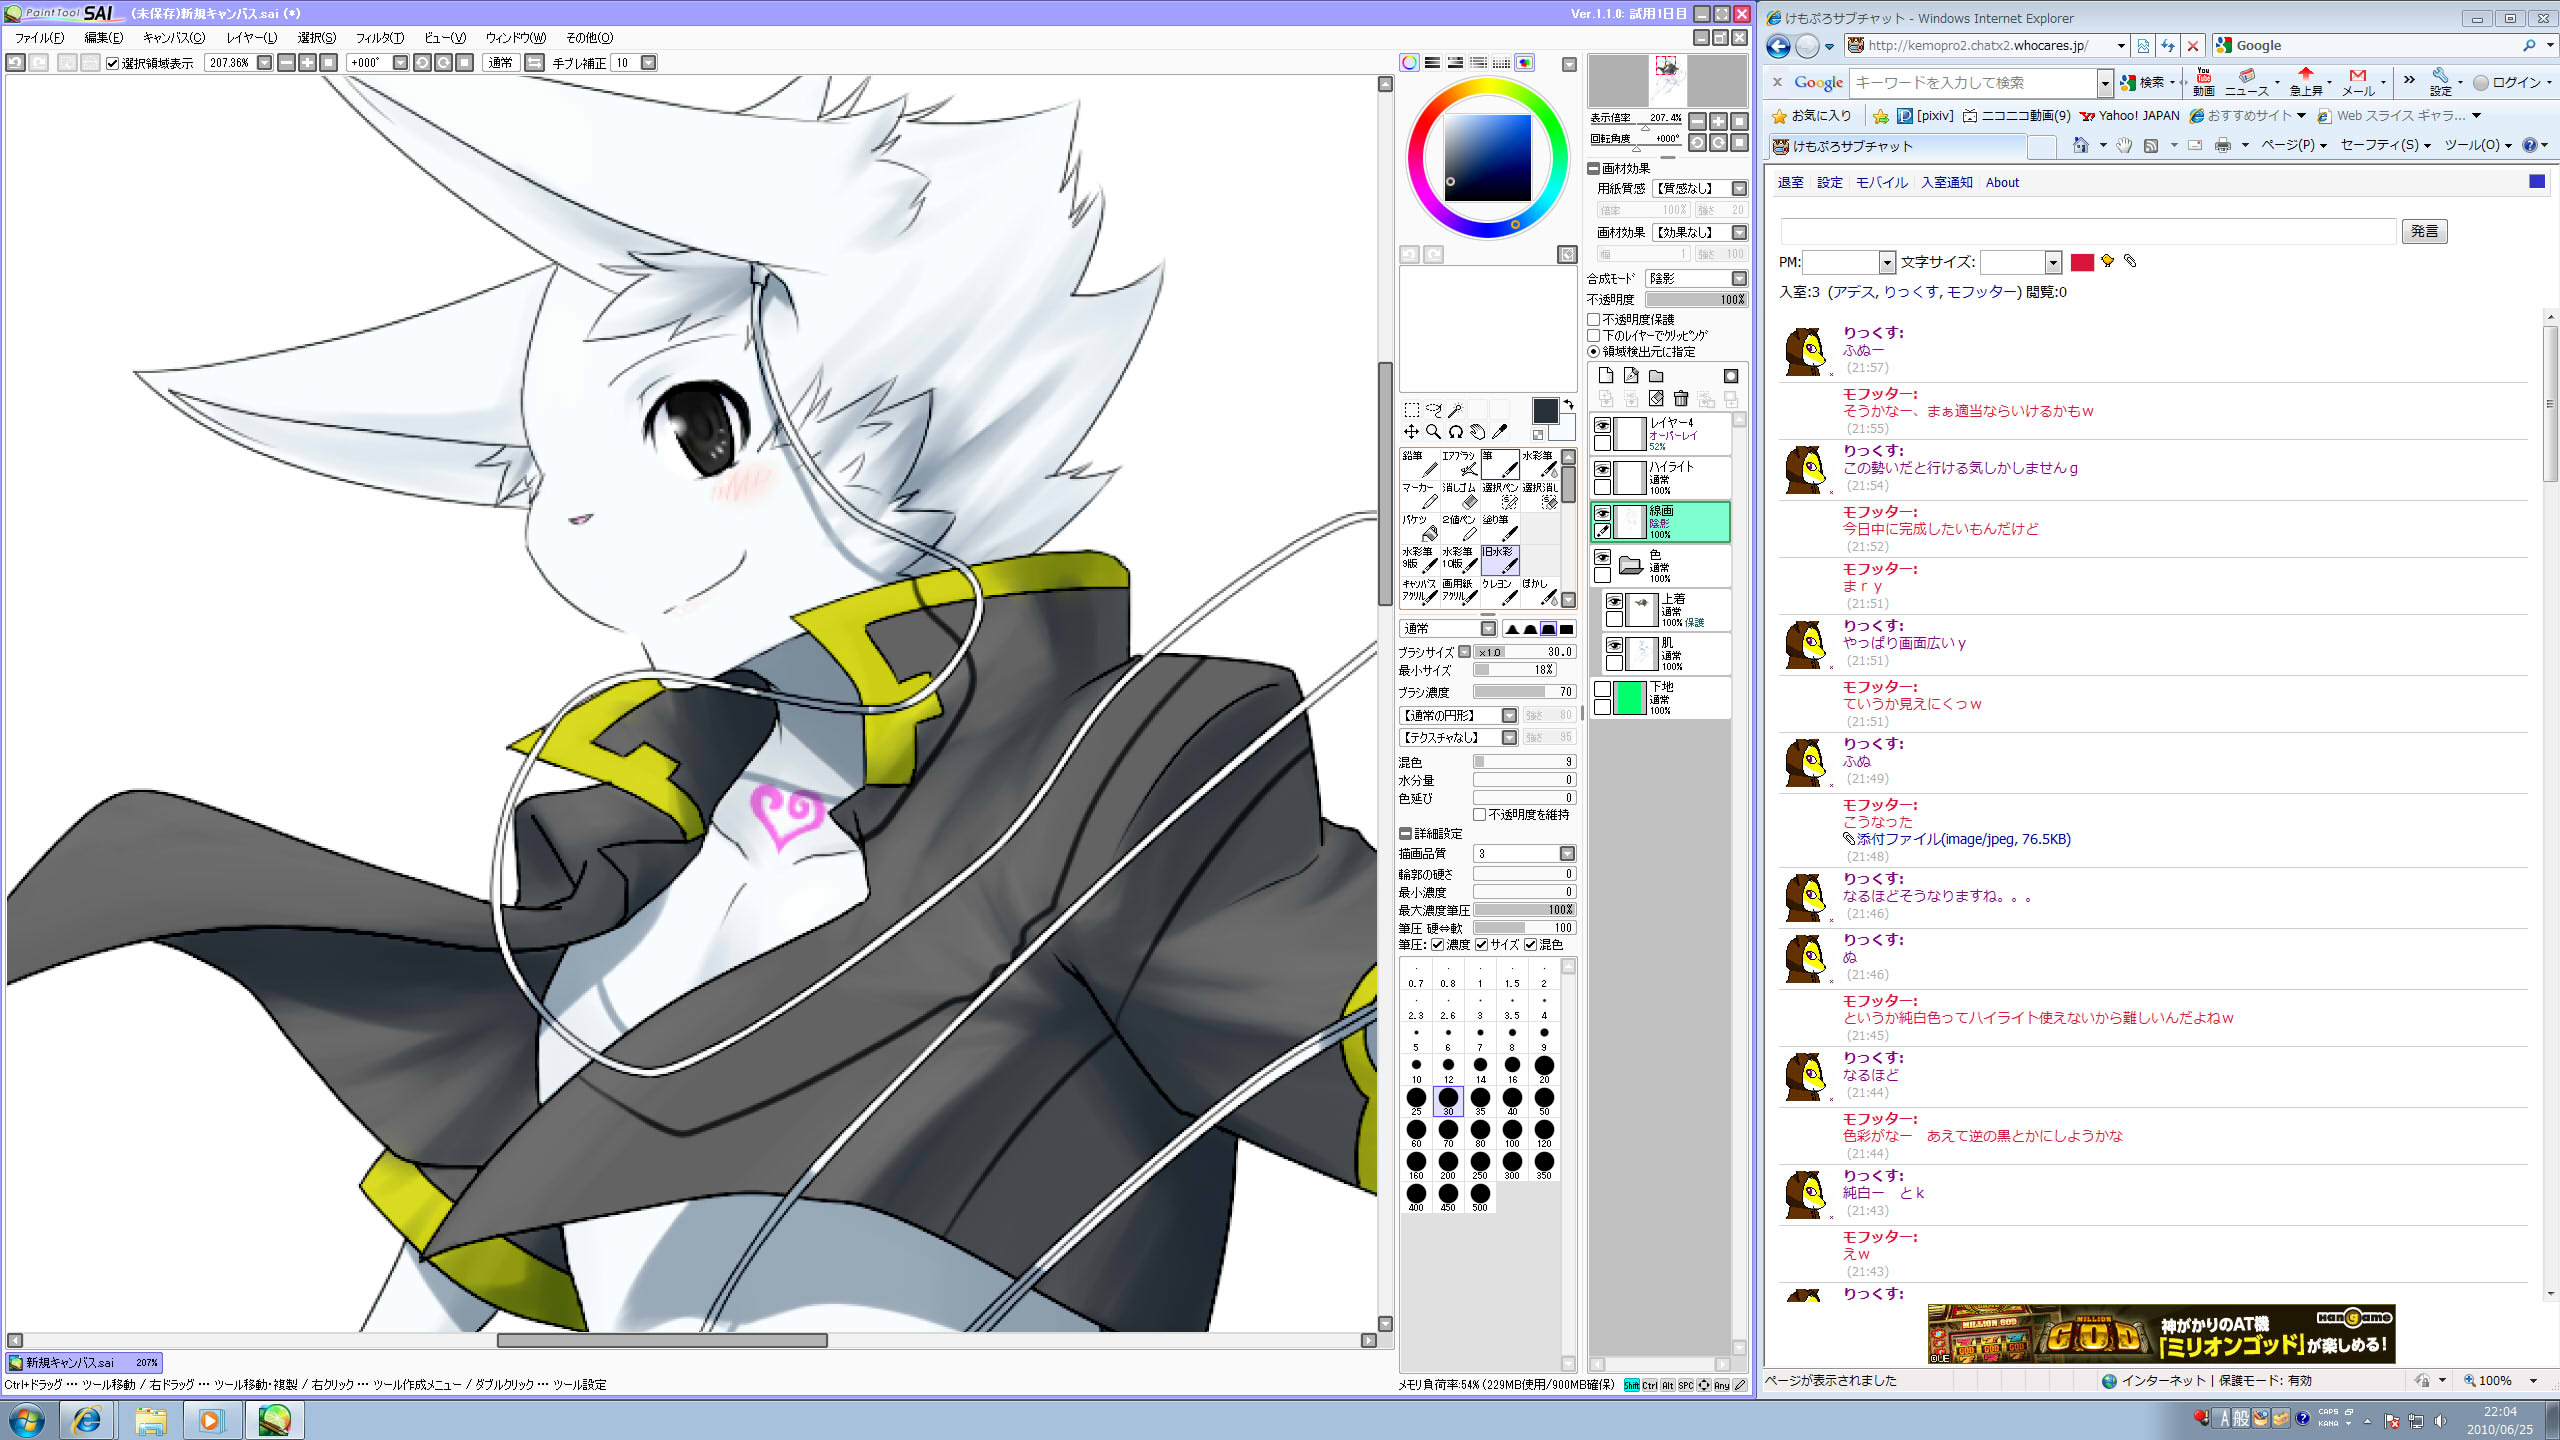Adjust the ブラシ濃度 brush density slider

1524,692
